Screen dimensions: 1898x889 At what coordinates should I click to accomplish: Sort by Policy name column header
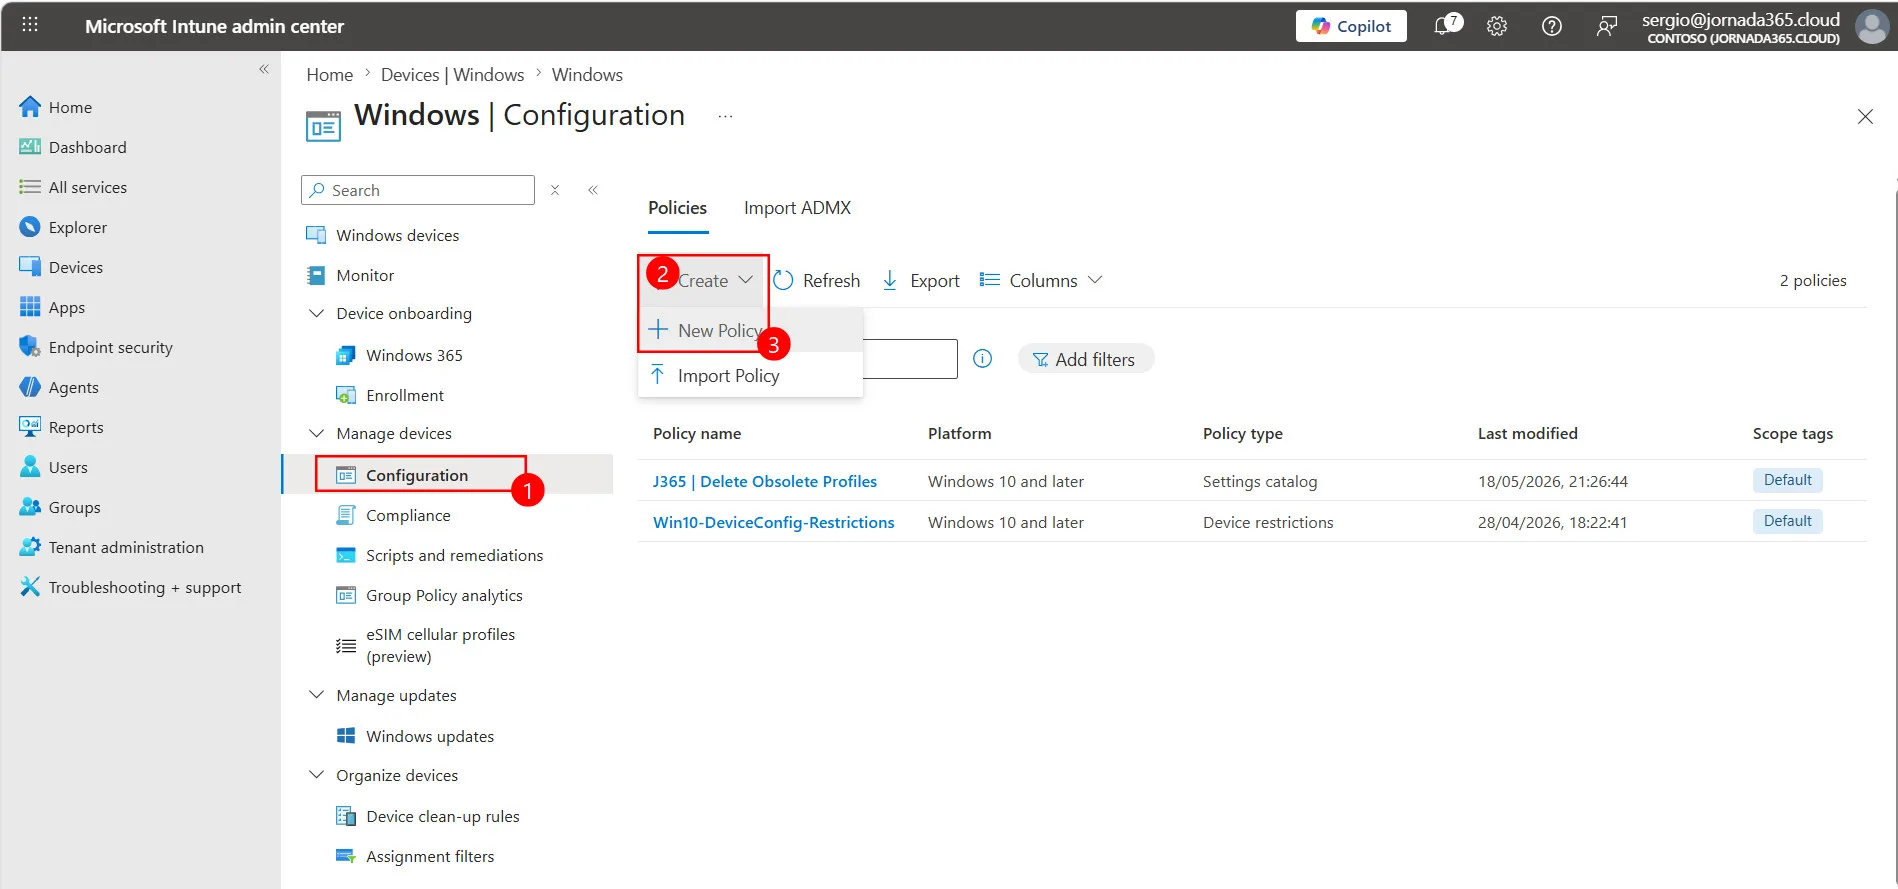[697, 433]
